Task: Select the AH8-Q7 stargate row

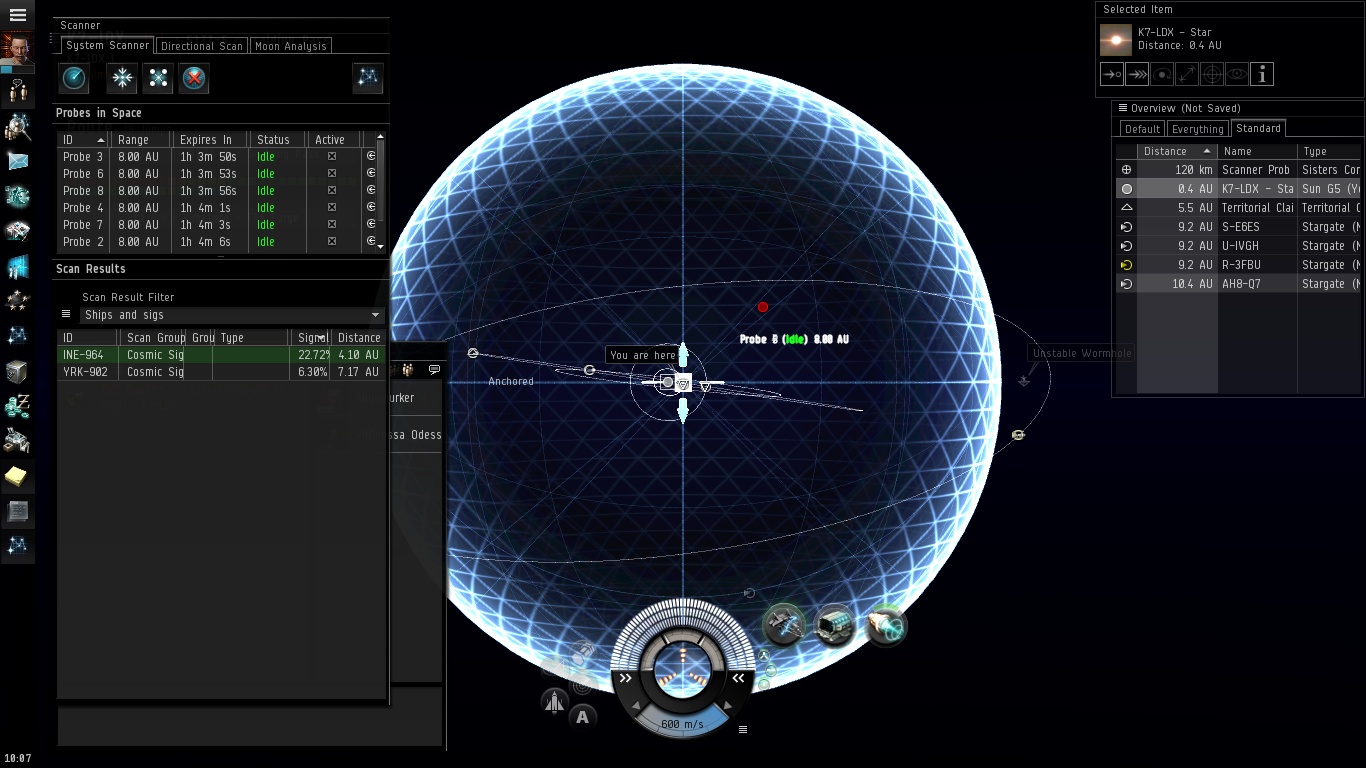Action: (x=1240, y=284)
